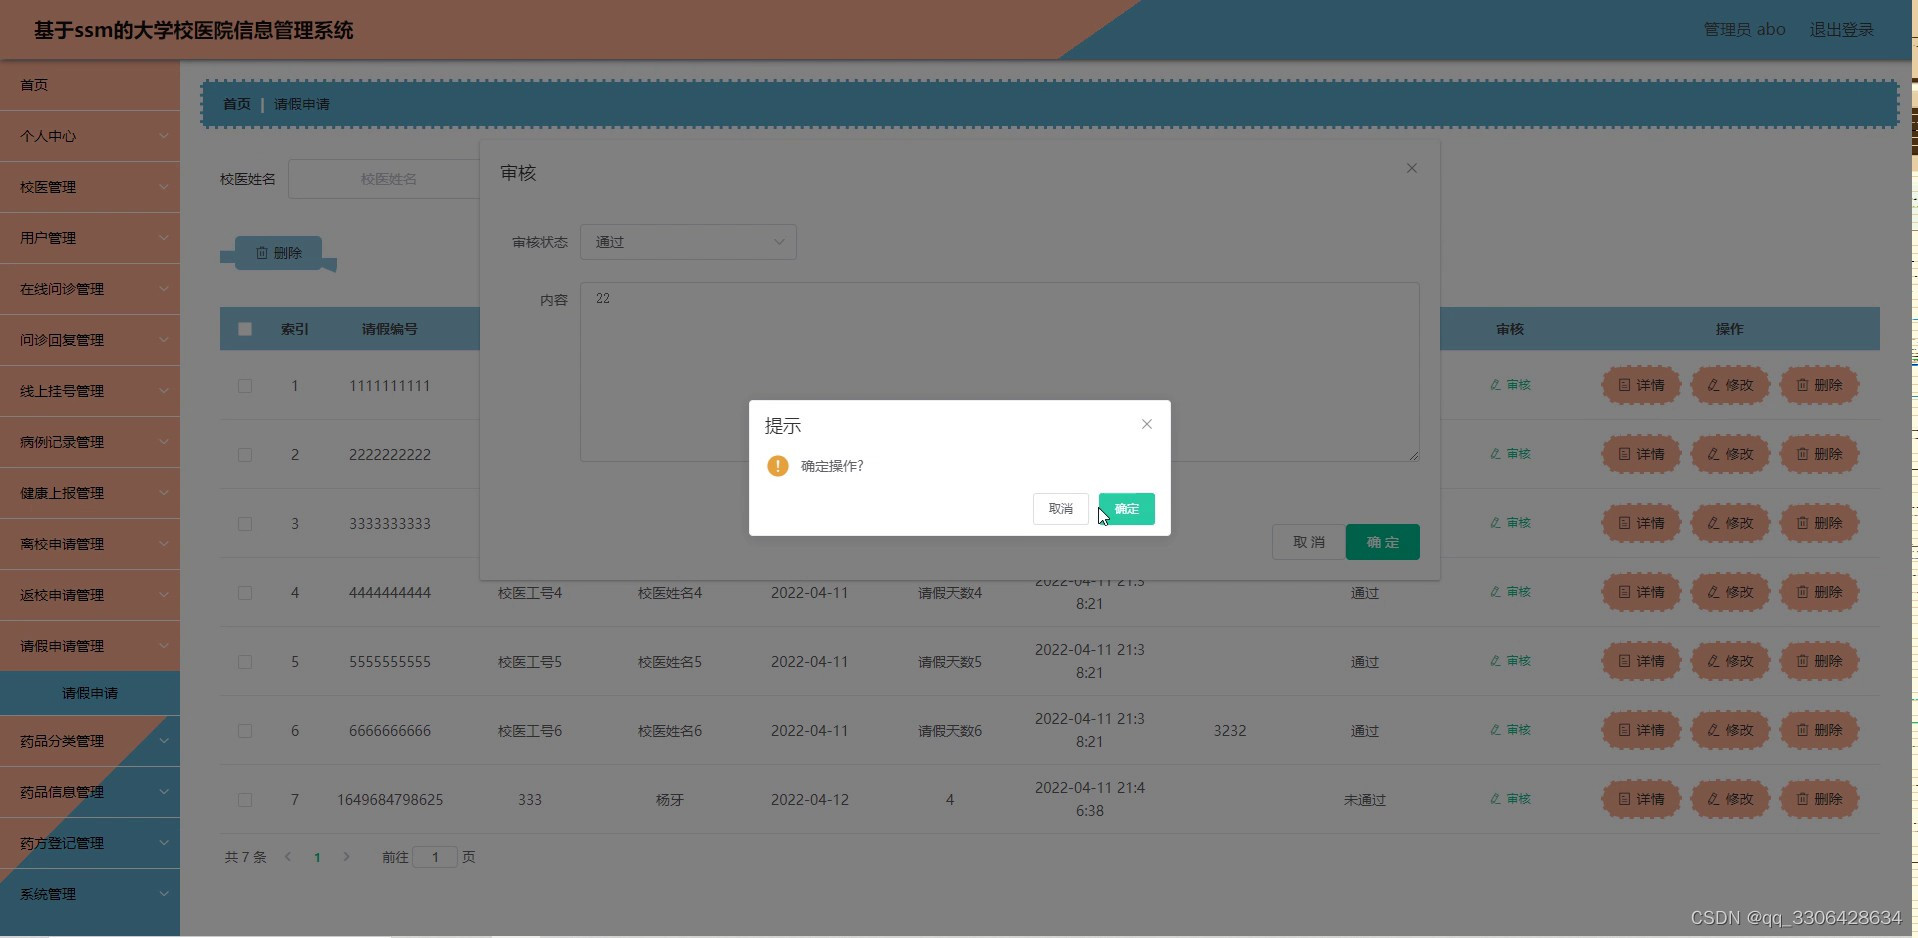Expand the 病例记录管理 sidebar menu

click(x=90, y=442)
